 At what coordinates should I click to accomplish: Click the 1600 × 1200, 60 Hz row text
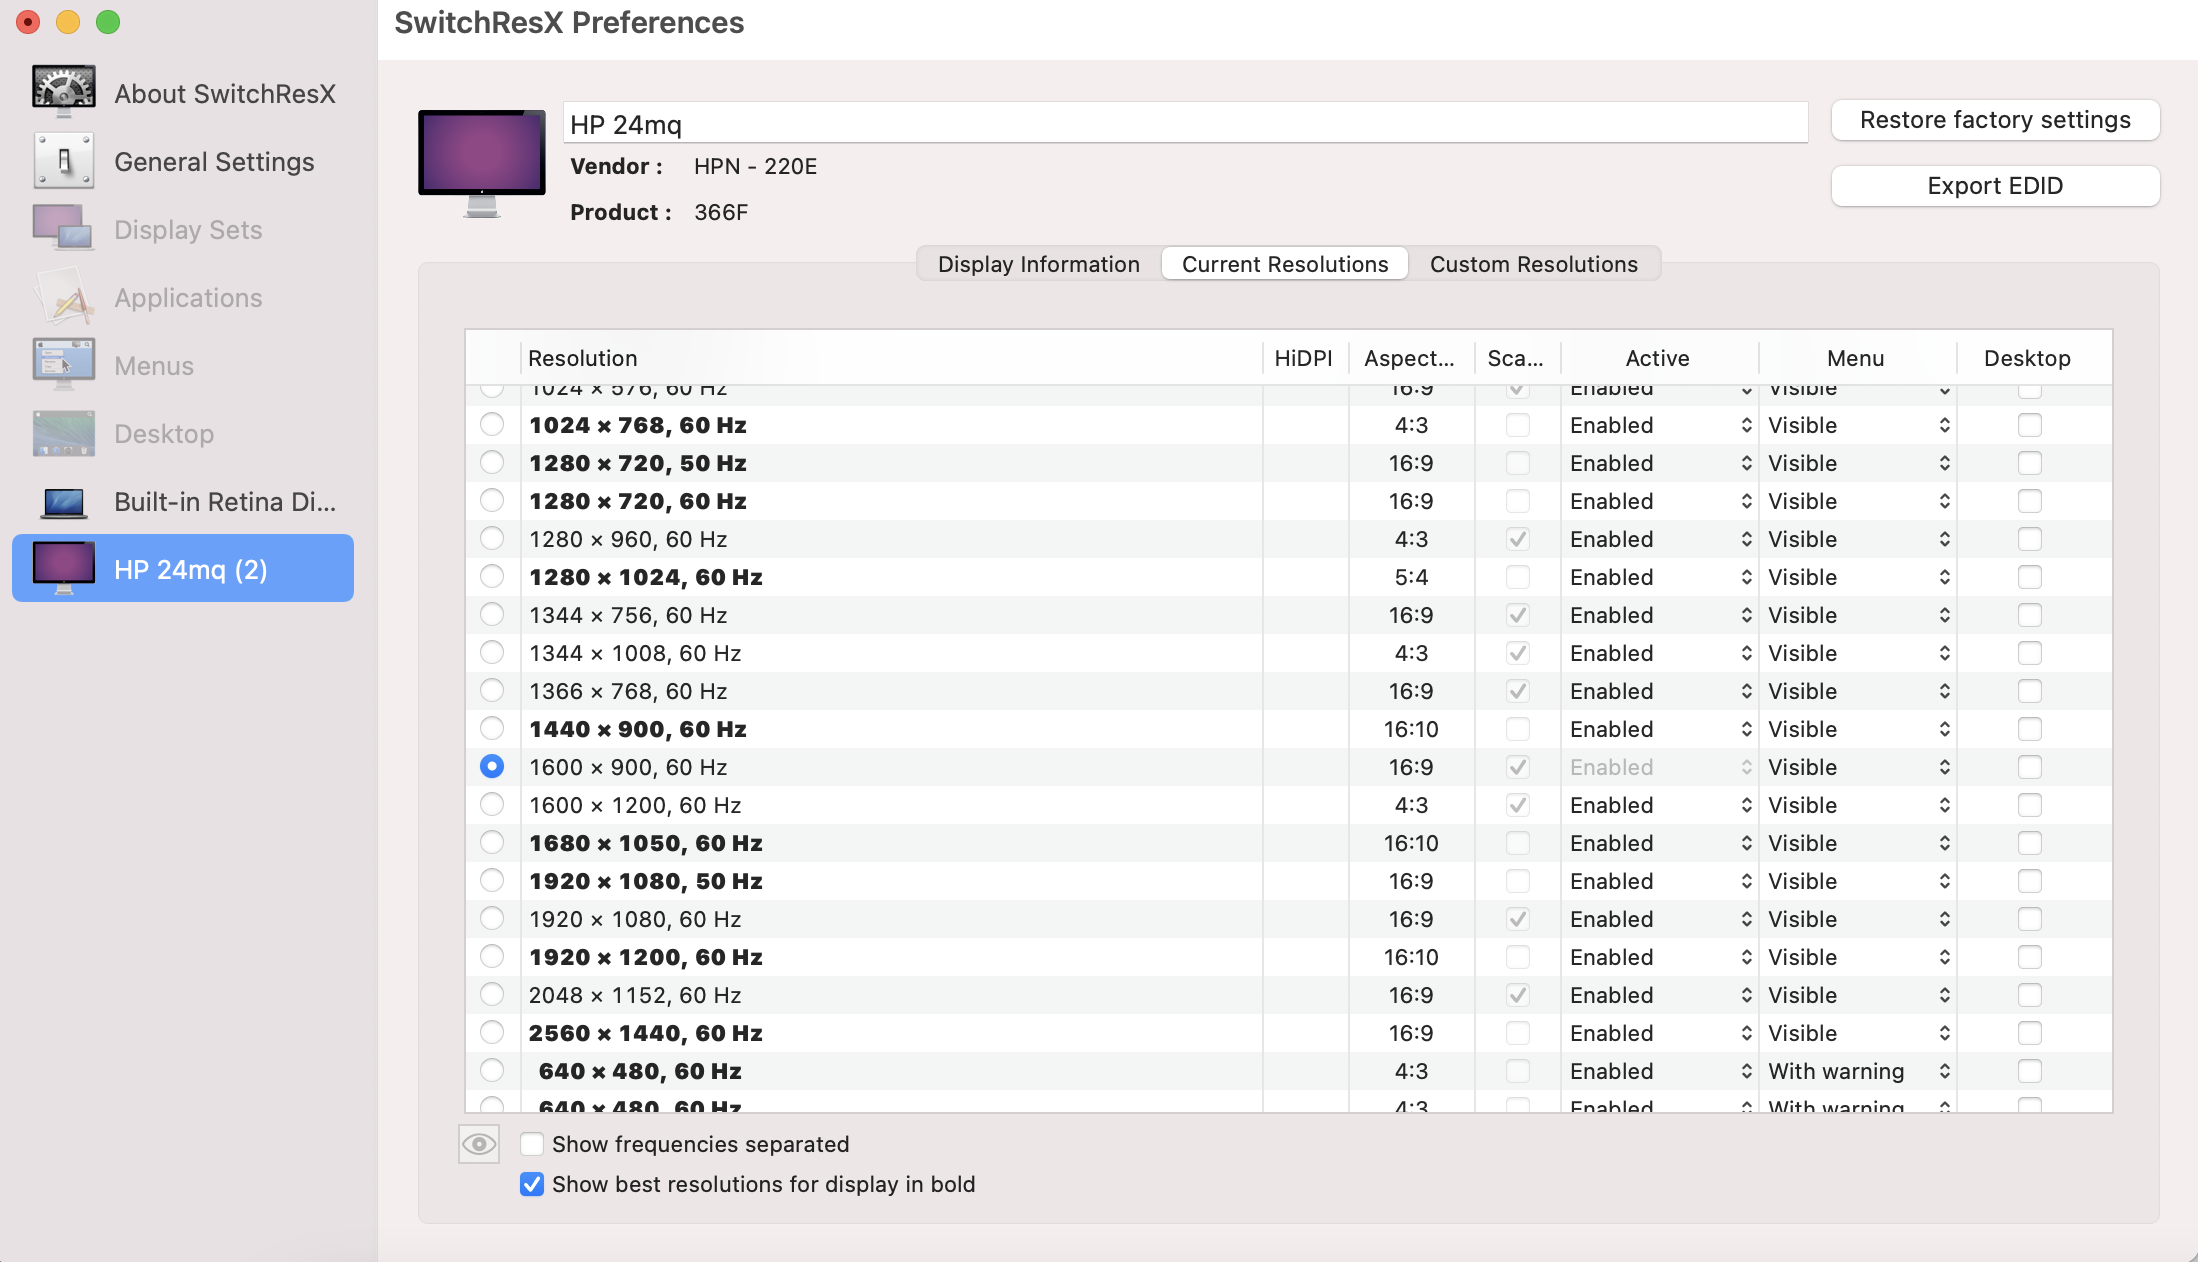635,805
